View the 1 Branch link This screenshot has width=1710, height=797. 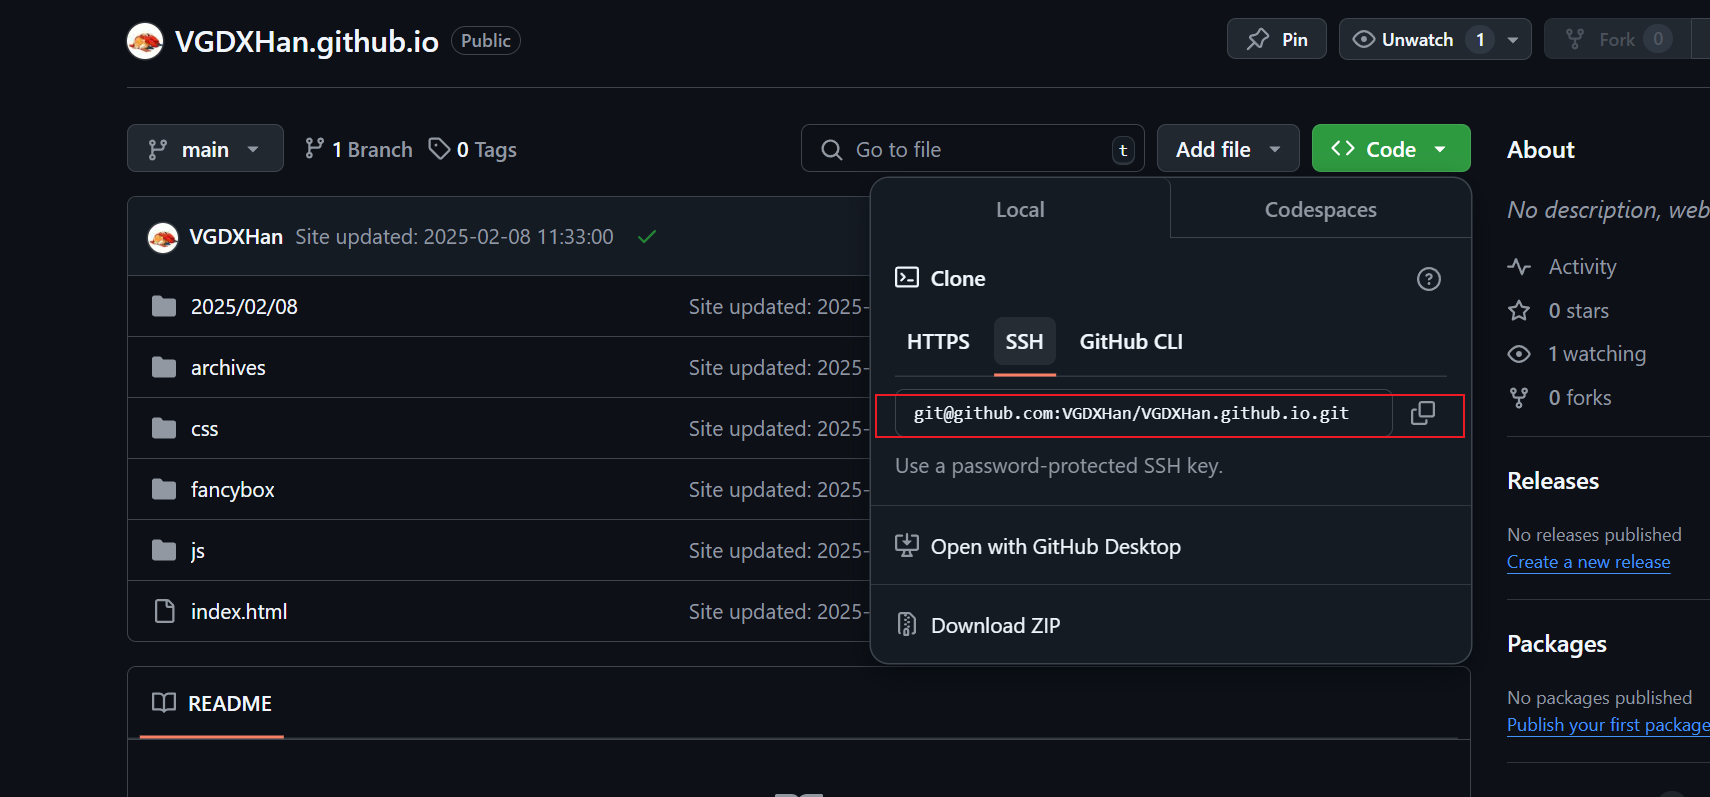(x=358, y=149)
